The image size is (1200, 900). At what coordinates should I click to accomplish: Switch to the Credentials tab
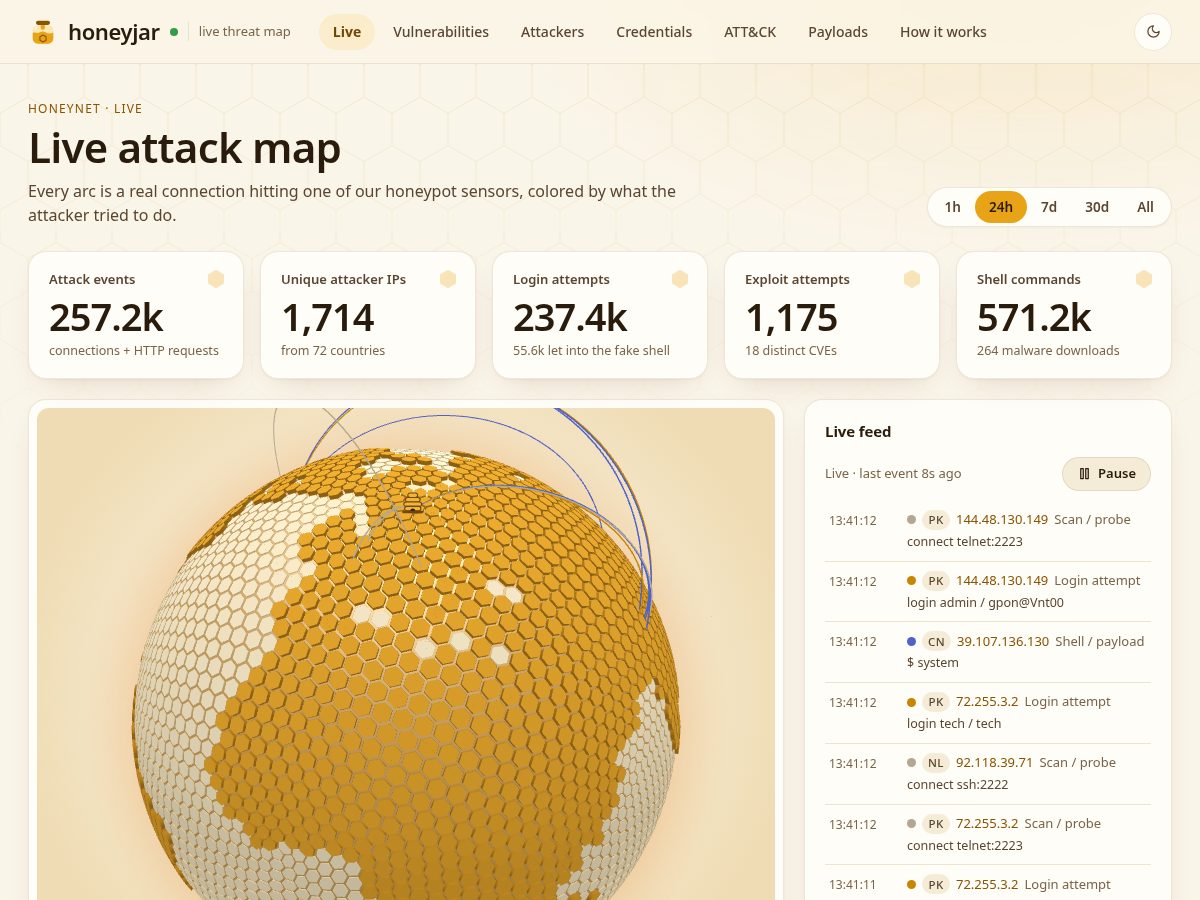pyautogui.click(x=654, y=32)
